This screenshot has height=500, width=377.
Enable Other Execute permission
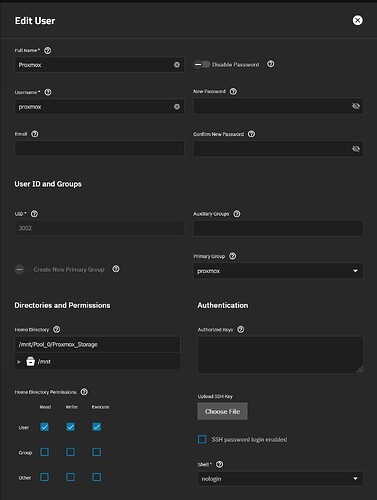(x=97, y=477)
